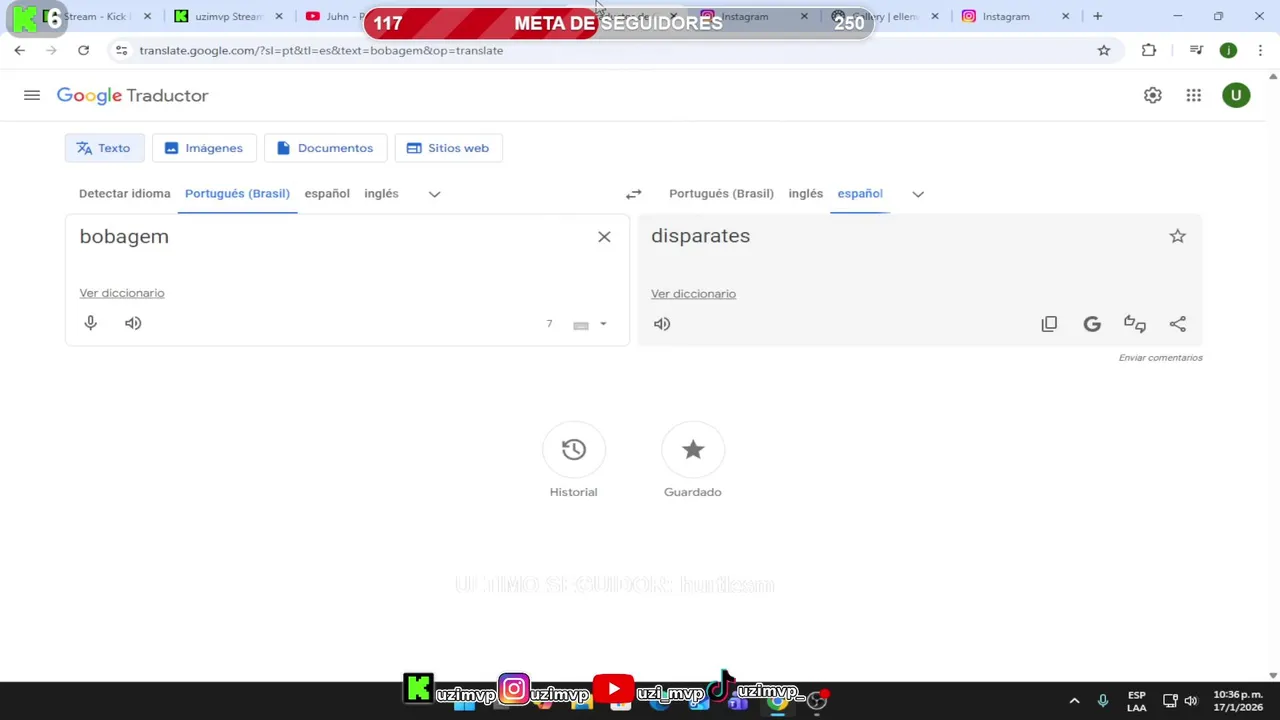Clear the source text bobagem
1280x720 pixels.
point(604,237)
